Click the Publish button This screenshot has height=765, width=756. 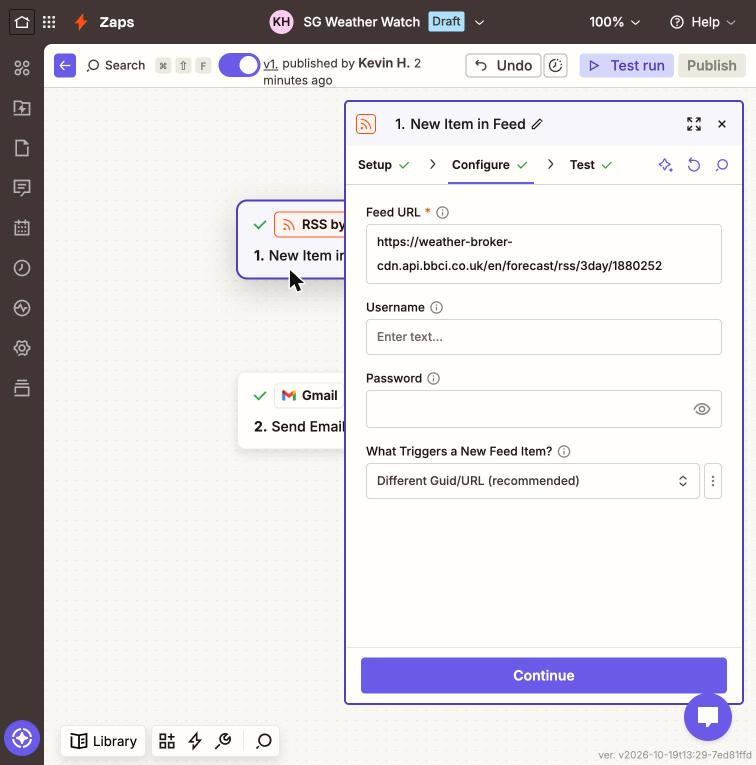(x=712, y=65)
